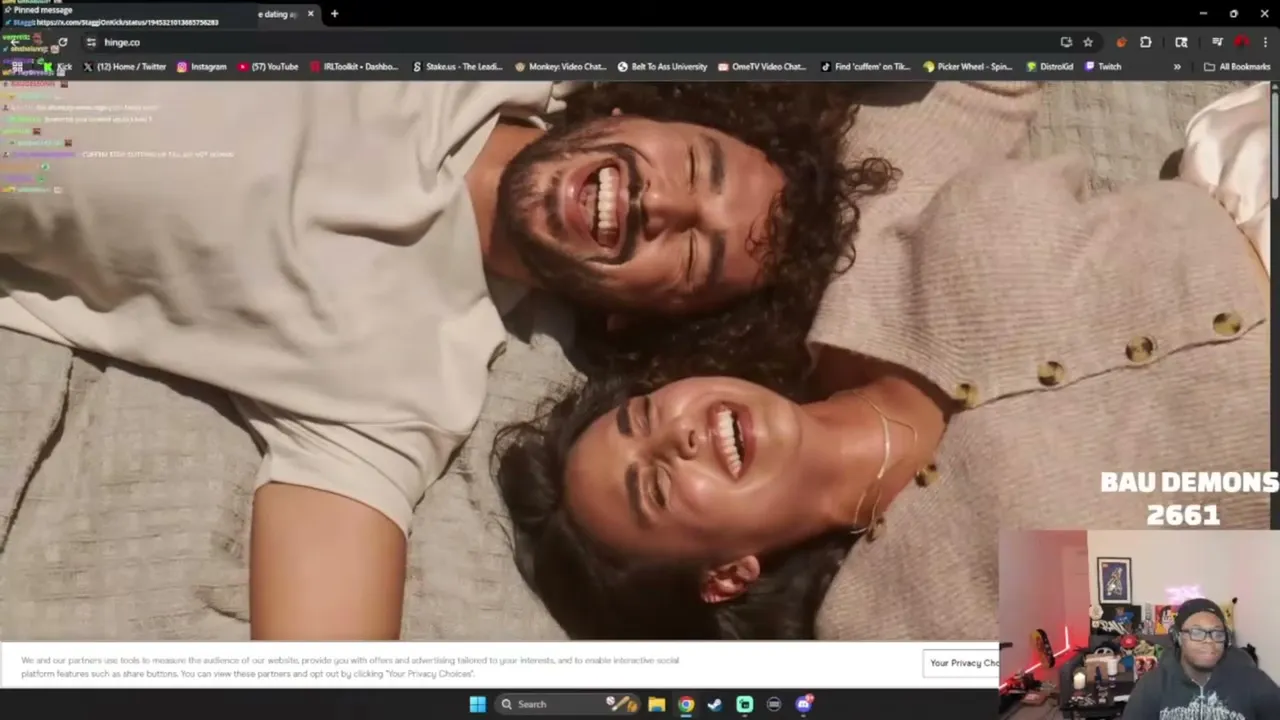Viewport: 1280px width, 720px height.
Task: Click the Chrome taskbar icon
Action: pyautogui.click(x=686, y=704)
